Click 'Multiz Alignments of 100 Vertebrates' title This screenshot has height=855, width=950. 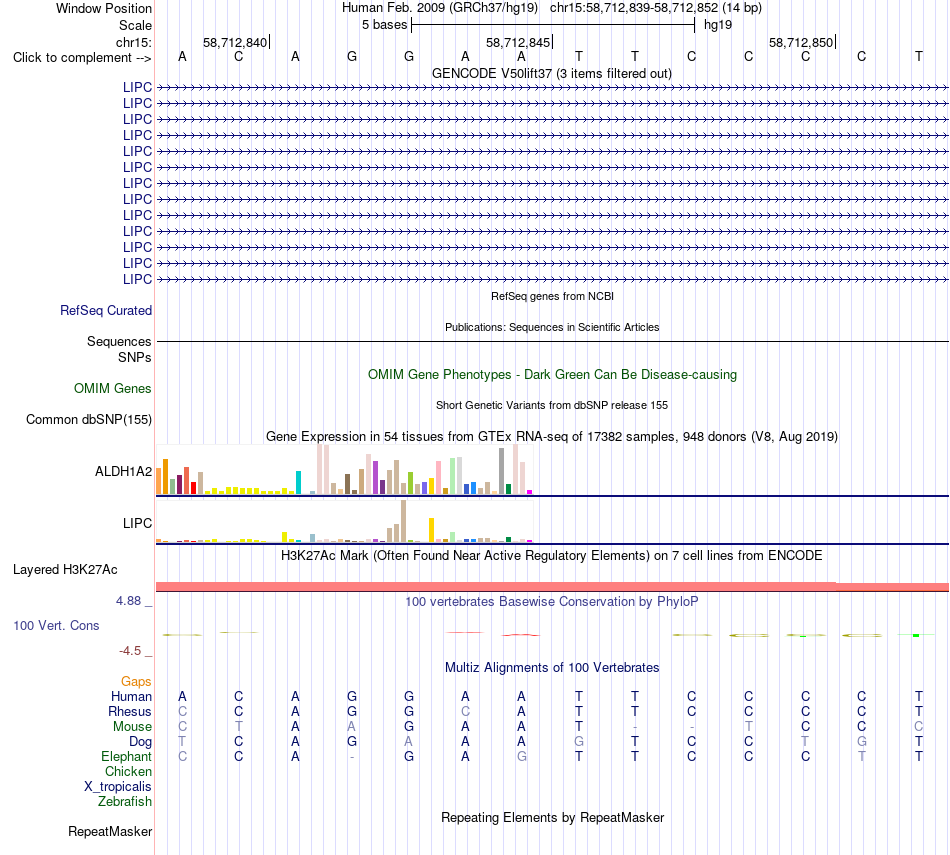coord(552,668)
